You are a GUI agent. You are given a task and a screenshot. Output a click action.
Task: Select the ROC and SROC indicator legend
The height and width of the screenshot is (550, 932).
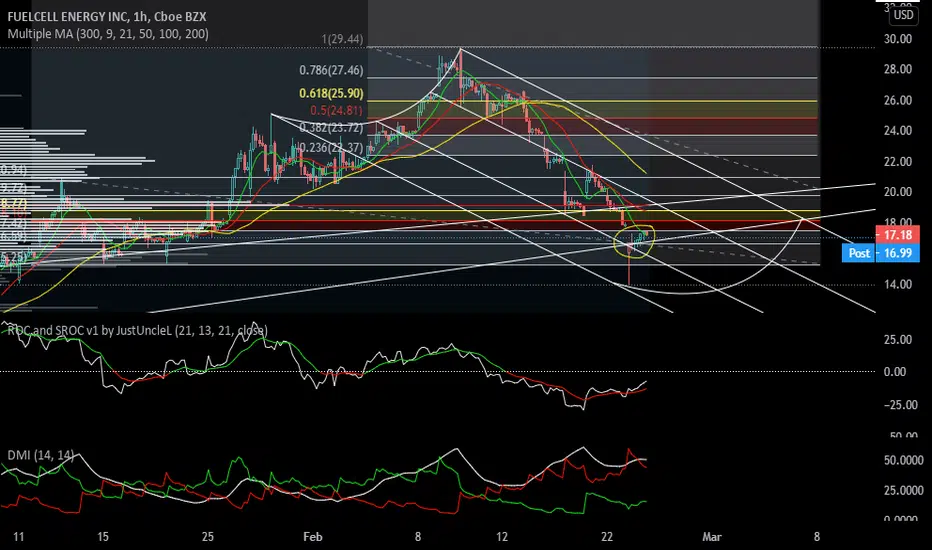(x=137, y=331)
